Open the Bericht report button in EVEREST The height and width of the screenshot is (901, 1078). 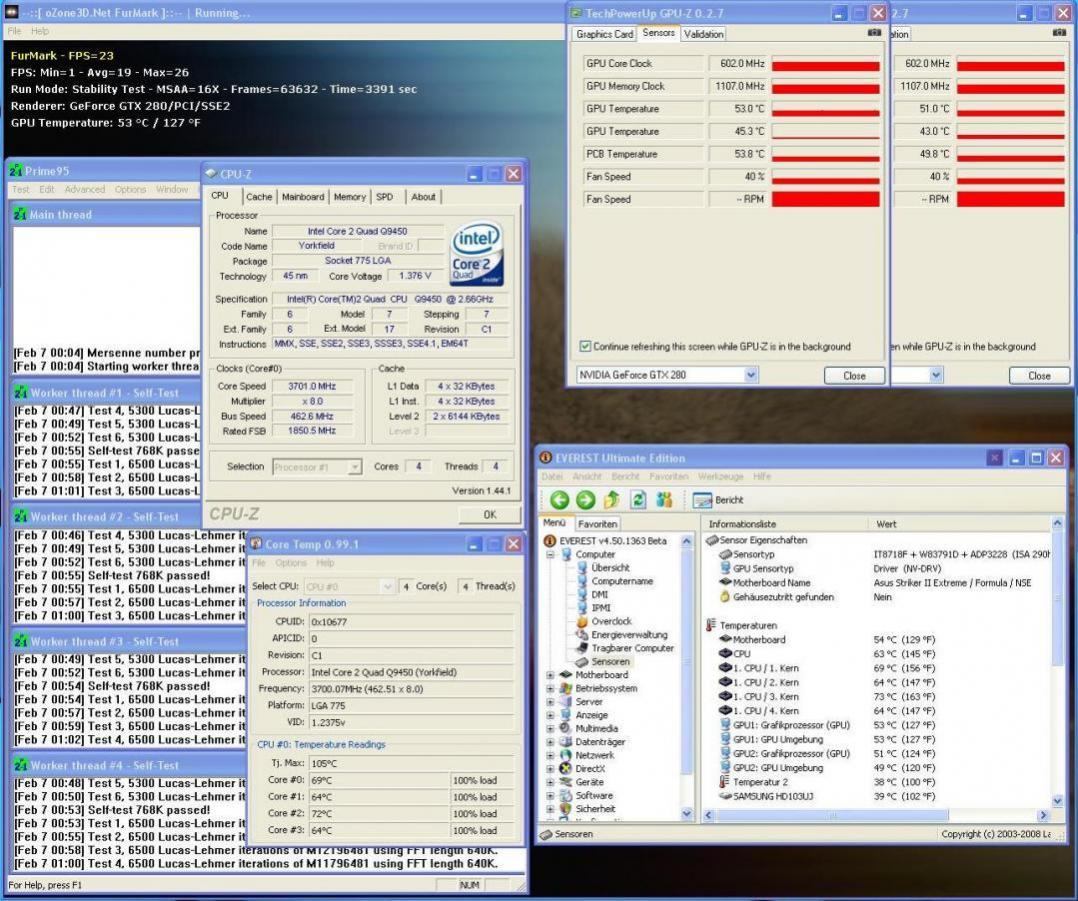(x=718, y=500)
